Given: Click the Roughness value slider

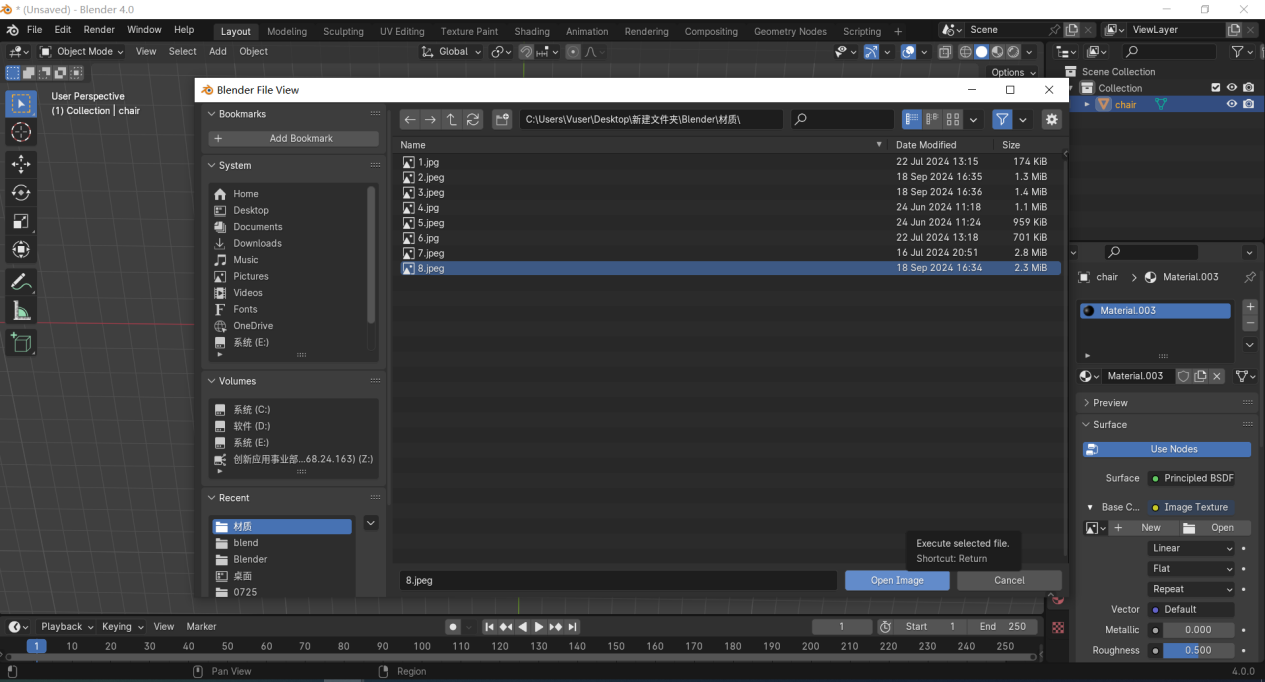Looking at the screenshot, I should (1198, 650).
